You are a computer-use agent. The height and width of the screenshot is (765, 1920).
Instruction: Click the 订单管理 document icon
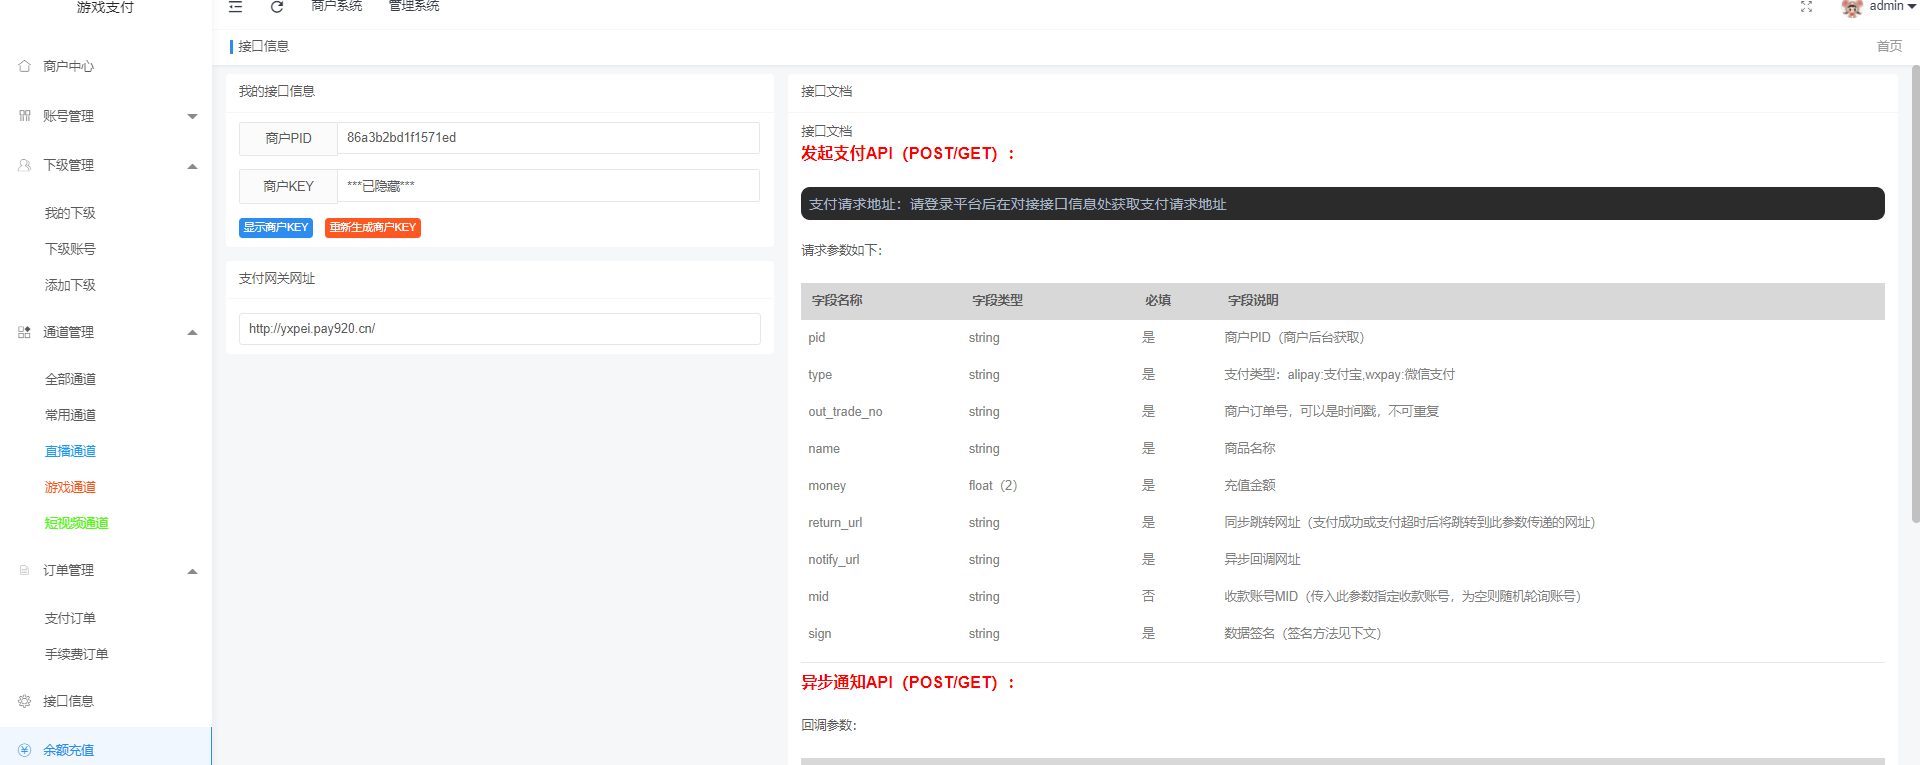(x=25, y=570)
